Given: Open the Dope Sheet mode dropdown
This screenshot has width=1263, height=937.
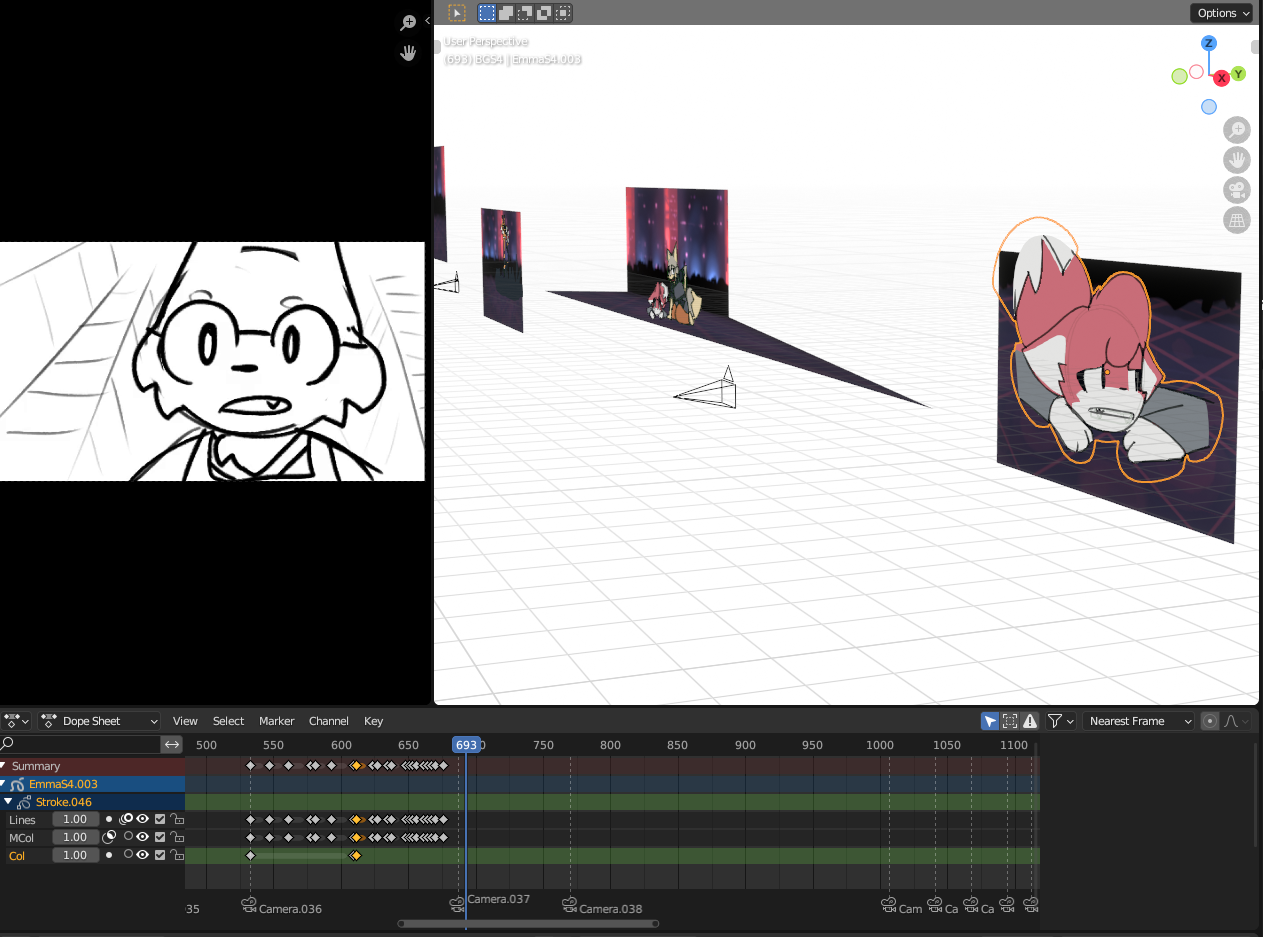Looking at the screenshot, I should (x=99, y=721).
